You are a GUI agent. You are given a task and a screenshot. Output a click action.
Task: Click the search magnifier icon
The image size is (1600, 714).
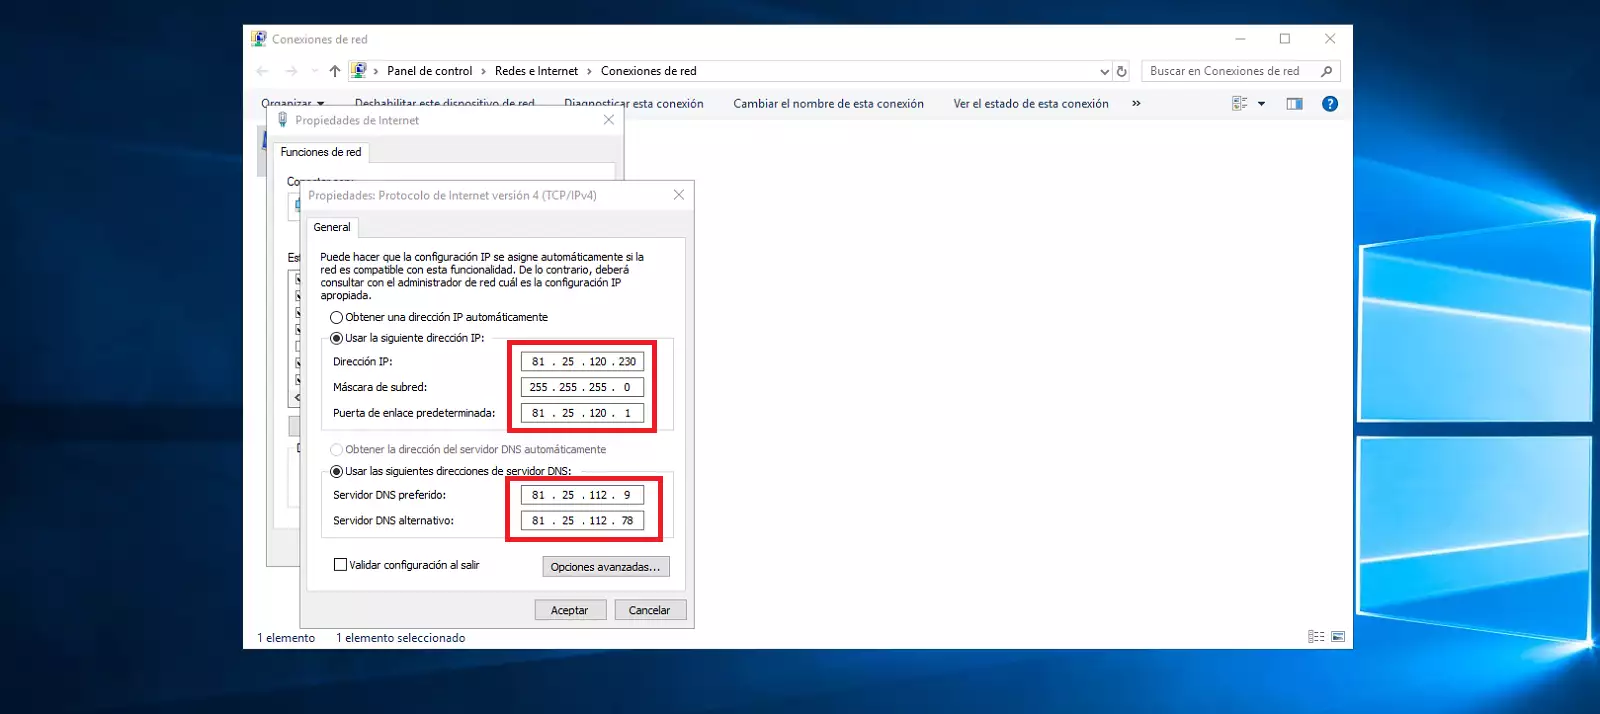click(x=1326, y=71)
